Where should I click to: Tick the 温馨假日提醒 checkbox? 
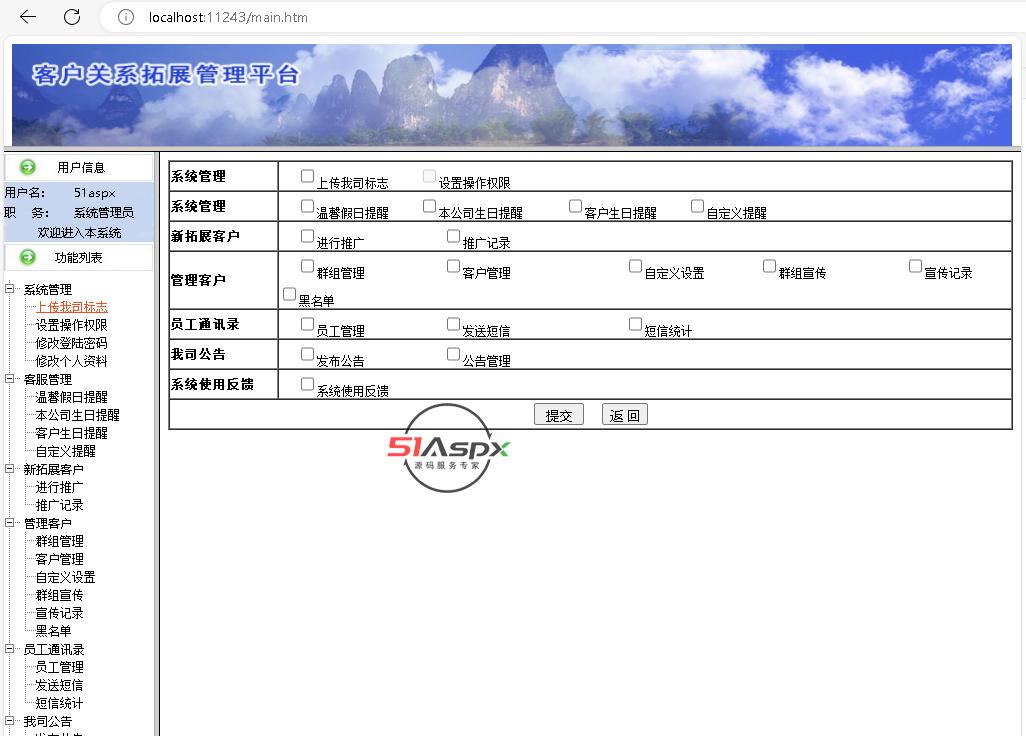(307, 206)
